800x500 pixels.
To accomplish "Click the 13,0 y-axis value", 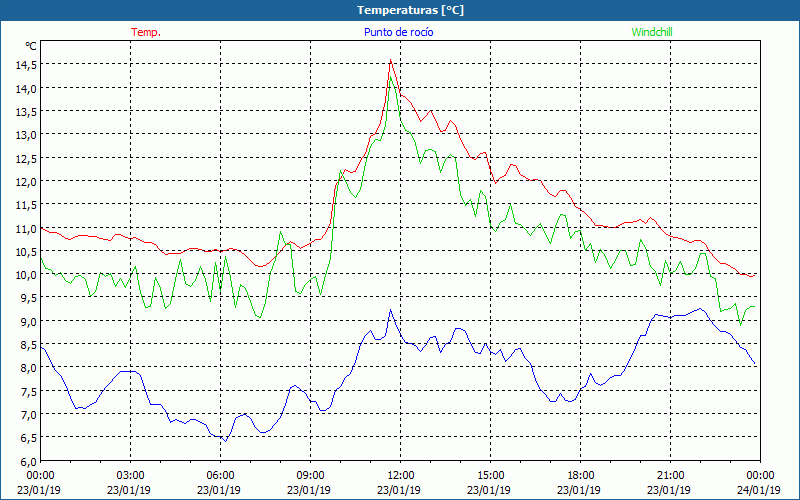I will [27, 135].
